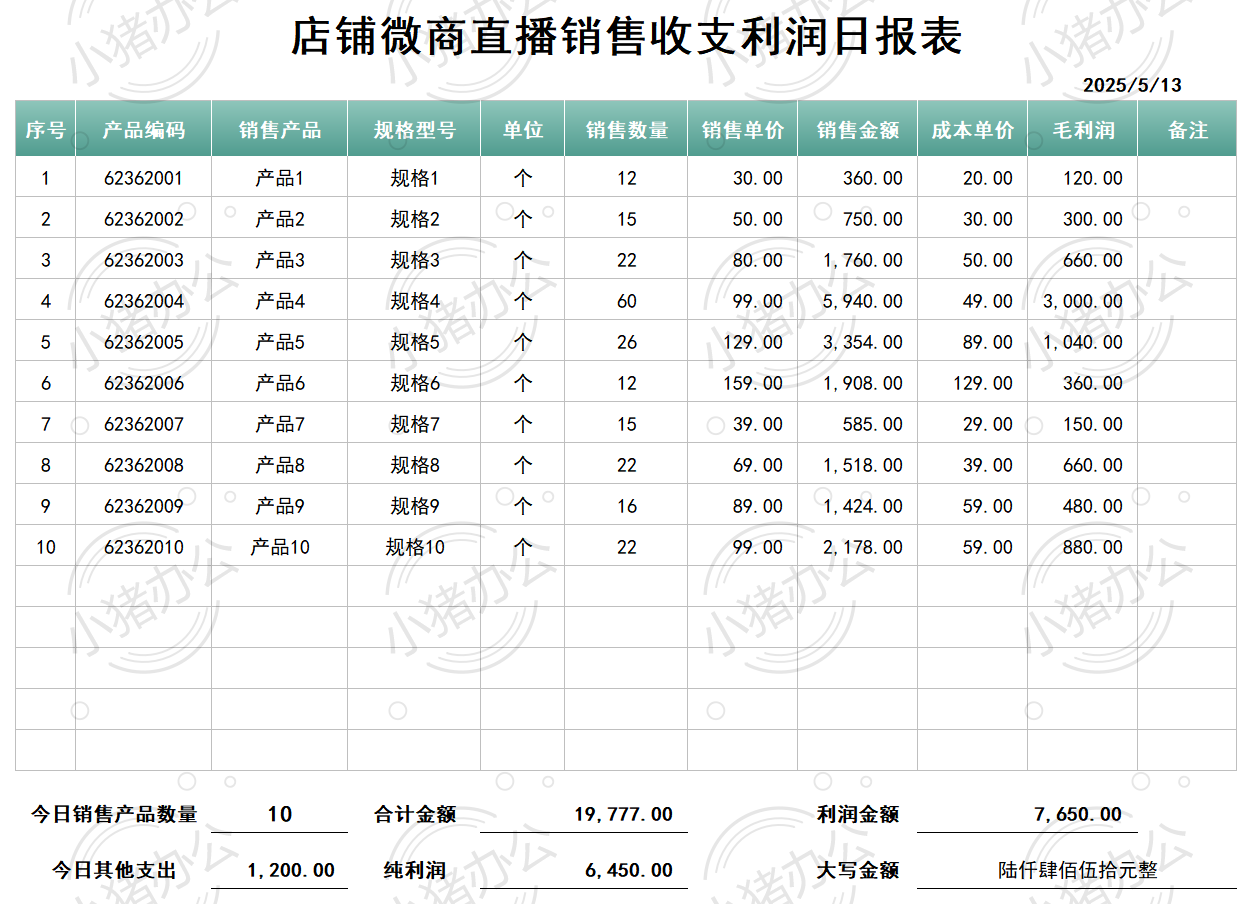Click sales amount cell 1,908.00
Image resolution: width=1252 pixels, height=904 pixels.
tap(858, 383)
